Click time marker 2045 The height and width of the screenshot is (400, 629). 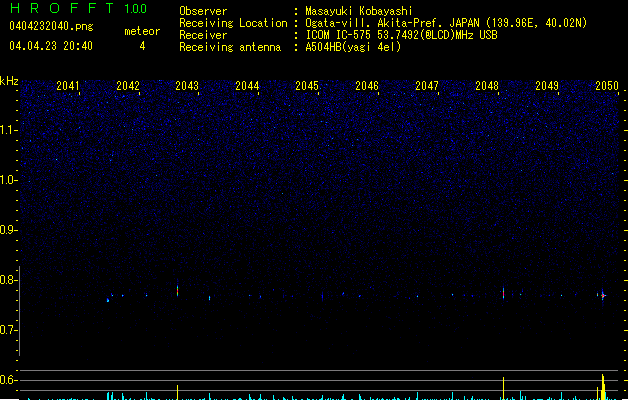pos(307,86)
